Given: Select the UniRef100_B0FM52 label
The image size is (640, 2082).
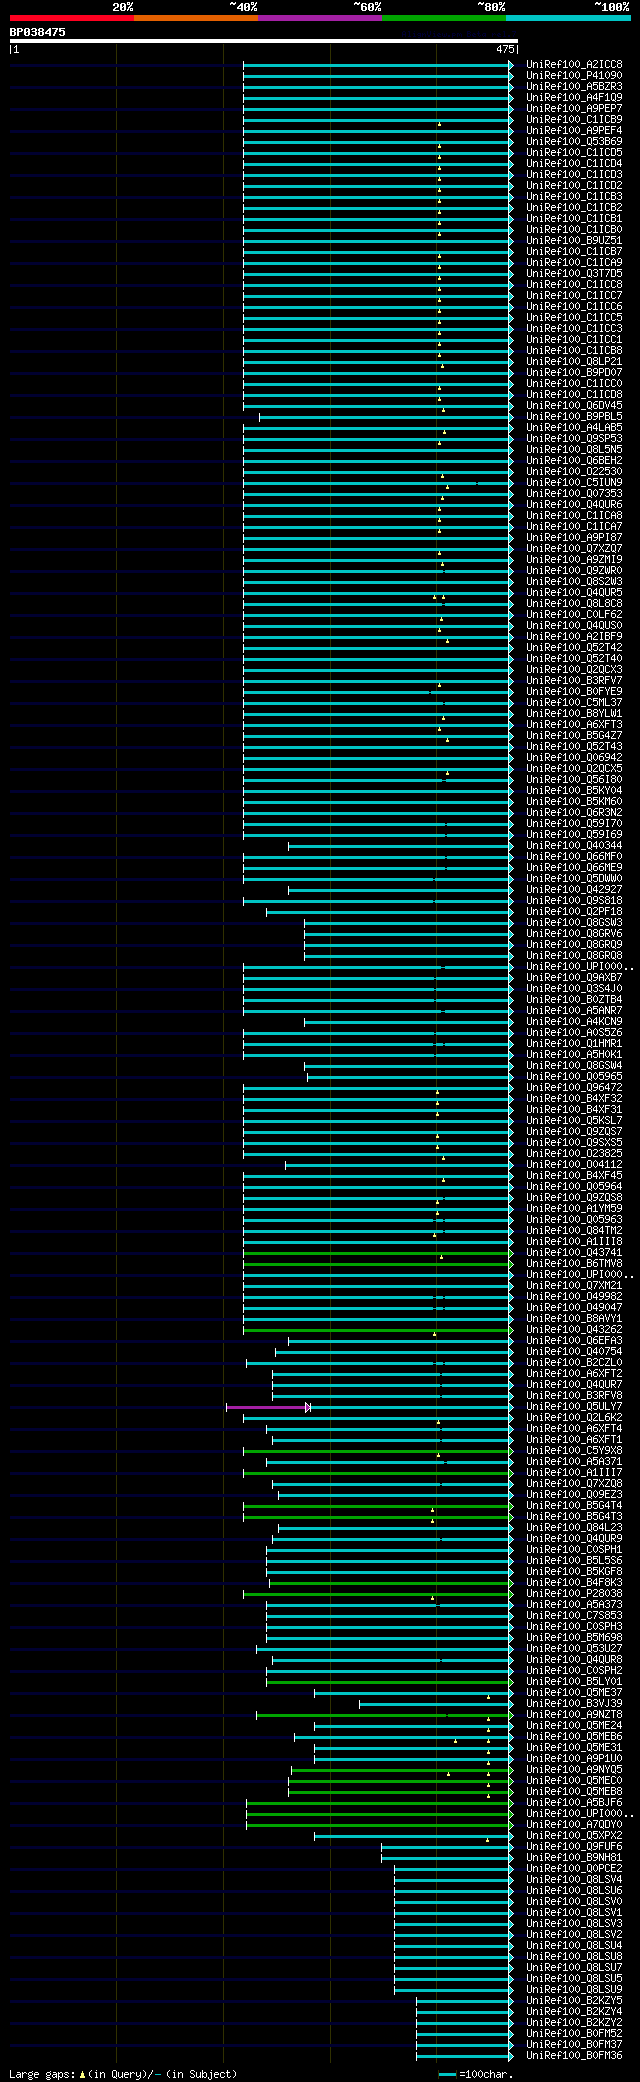Looking at the screenshot, I should click(x=574, y=2034).
